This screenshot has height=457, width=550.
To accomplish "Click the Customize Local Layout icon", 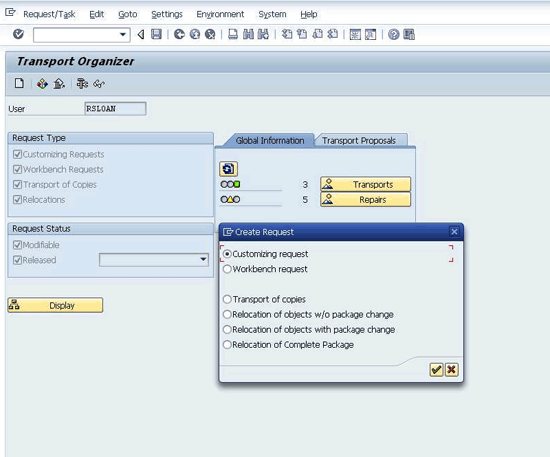I will 409,35.
